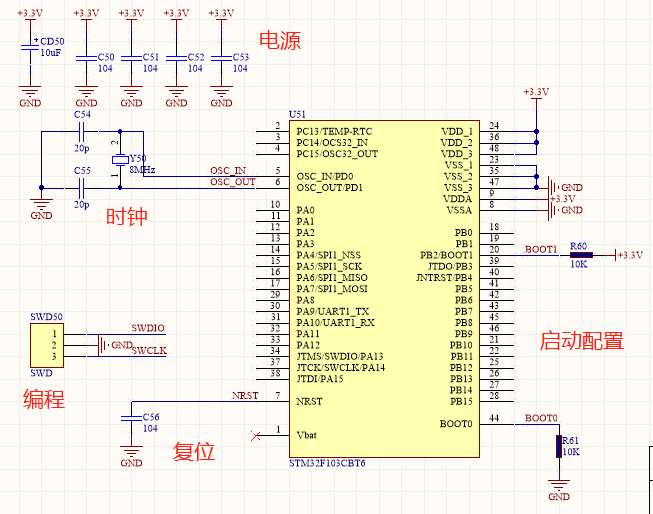
Task: Select the C56 reset capacitor
Action: click(x=131, y=418)
